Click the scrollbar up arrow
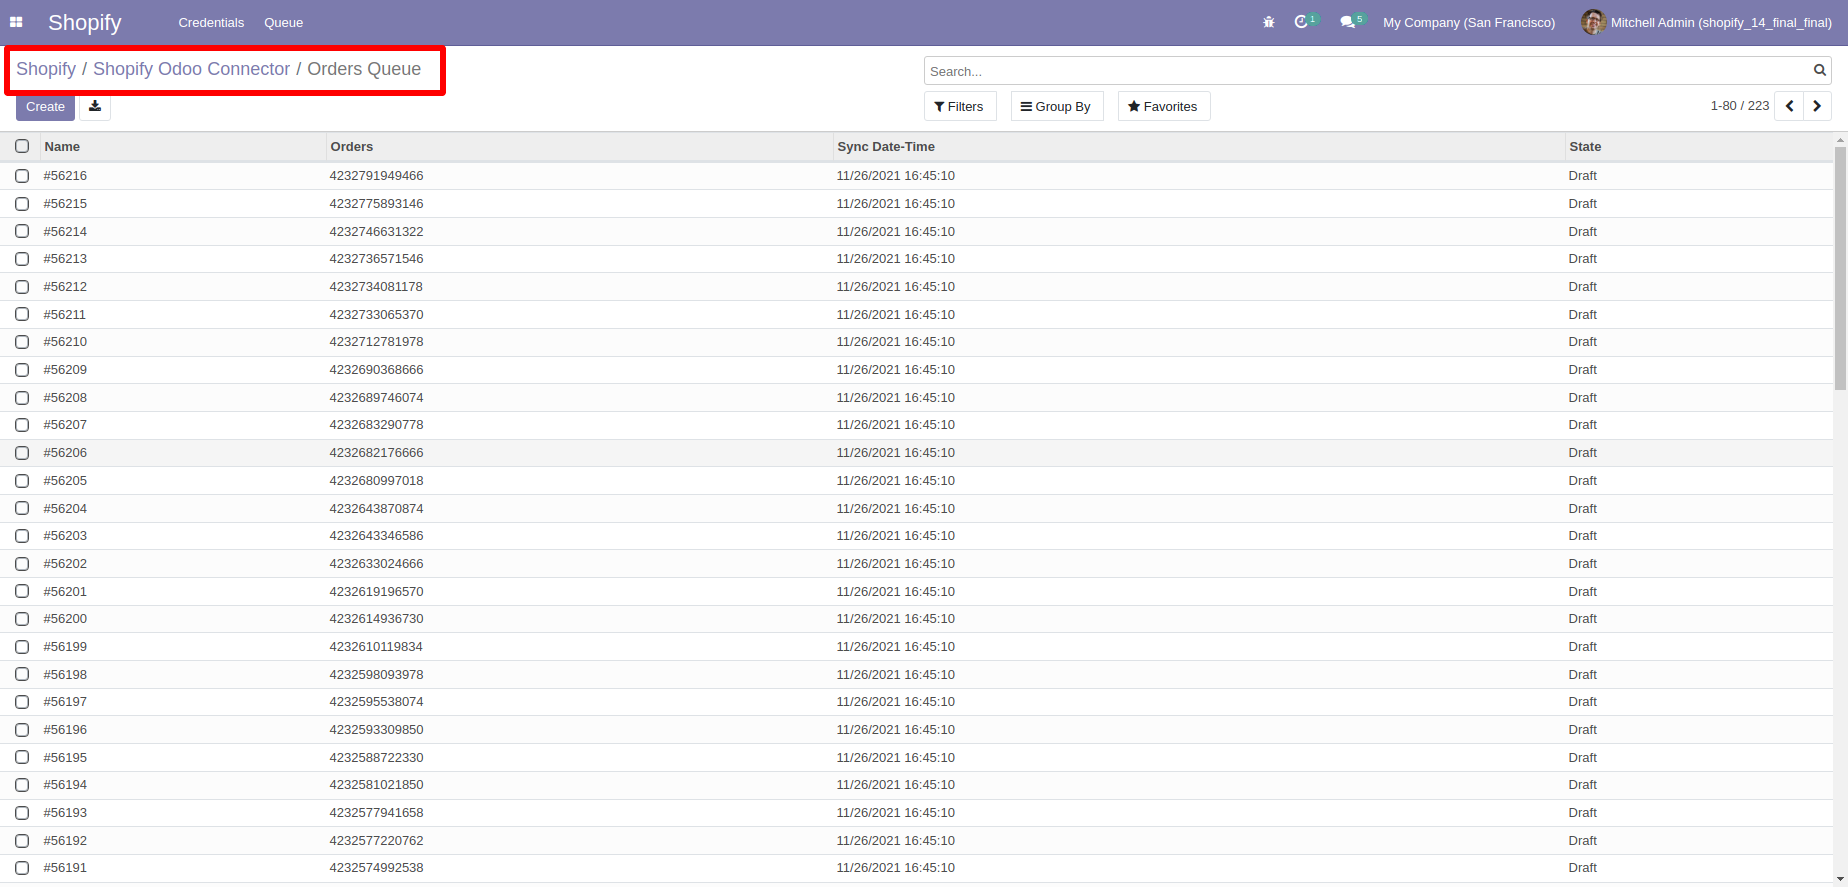 coord(1840,141)
